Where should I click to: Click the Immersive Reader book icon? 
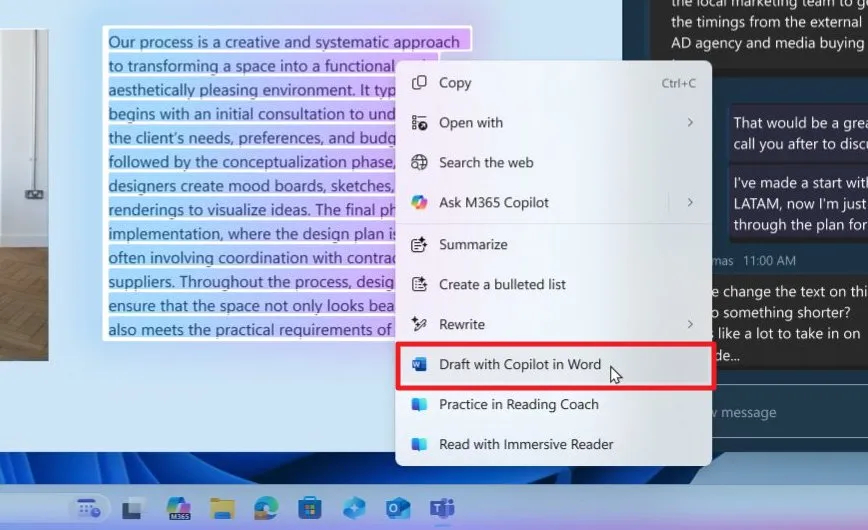[419, 445]
